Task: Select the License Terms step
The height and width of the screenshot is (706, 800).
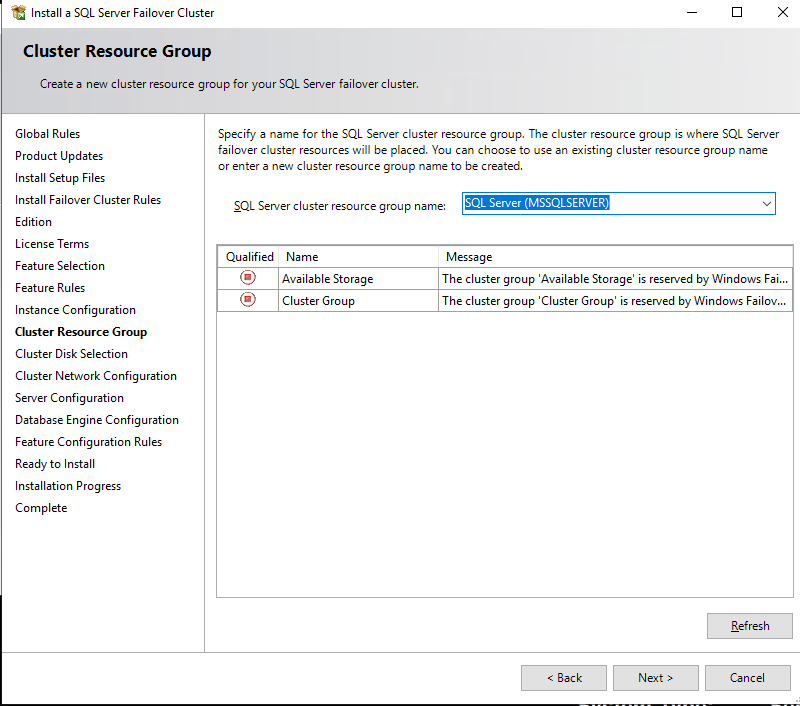Action: coord(52,243)
